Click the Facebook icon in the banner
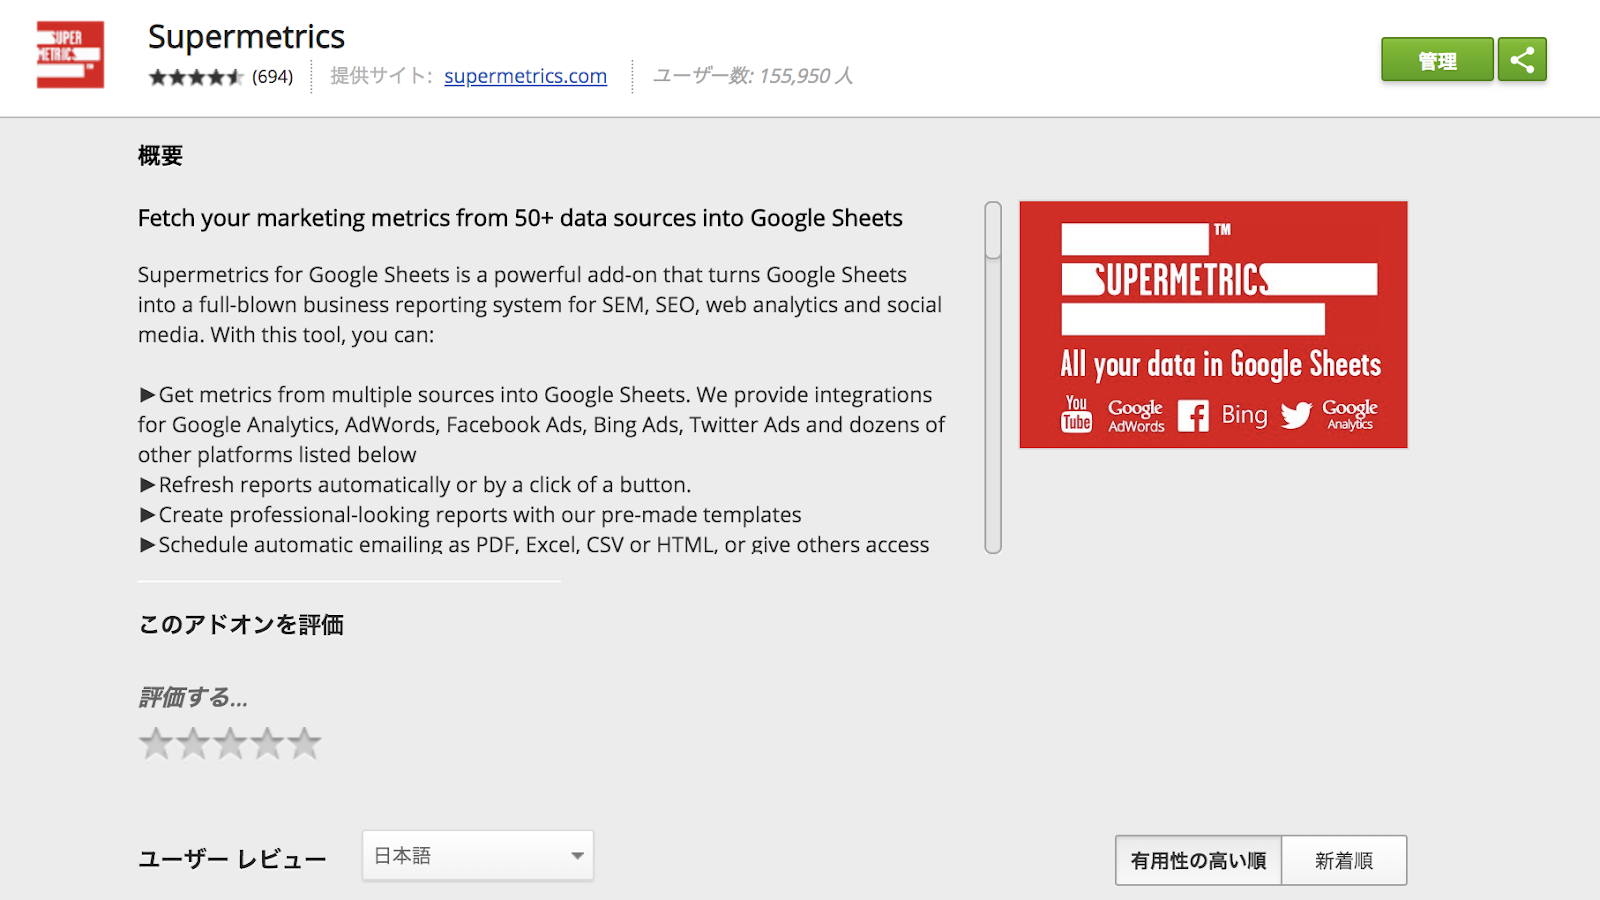This screenshot has height=900, width=1600. click(x=1193, y=415)
